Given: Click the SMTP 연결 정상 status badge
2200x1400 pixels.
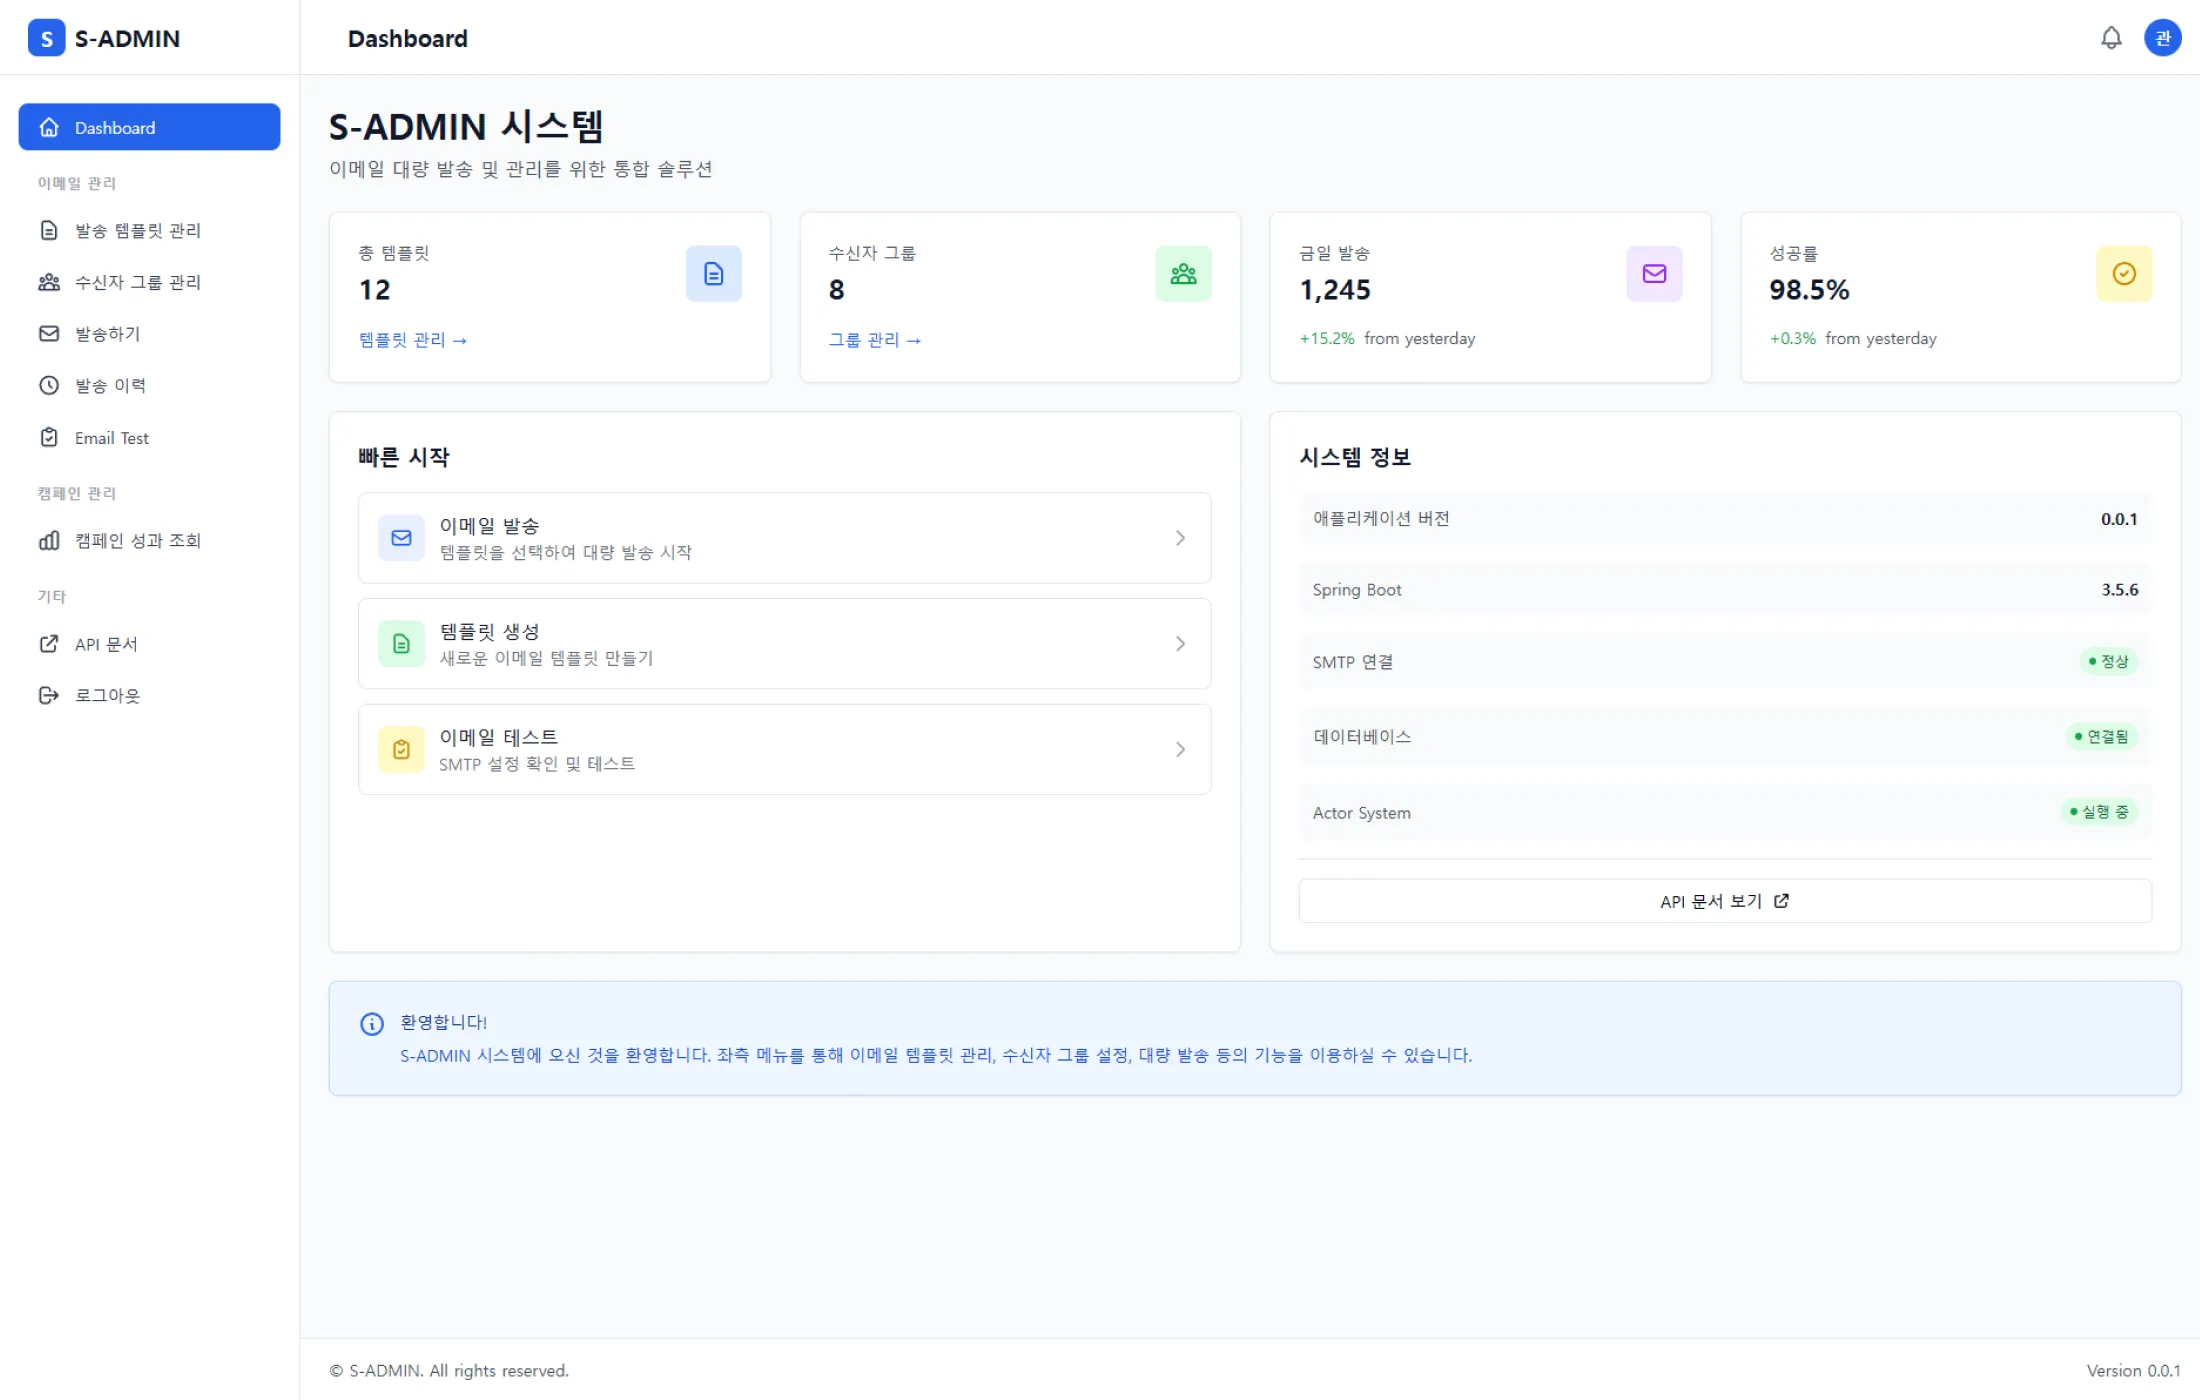Looking at the screenshot, I should [2109, 661].
